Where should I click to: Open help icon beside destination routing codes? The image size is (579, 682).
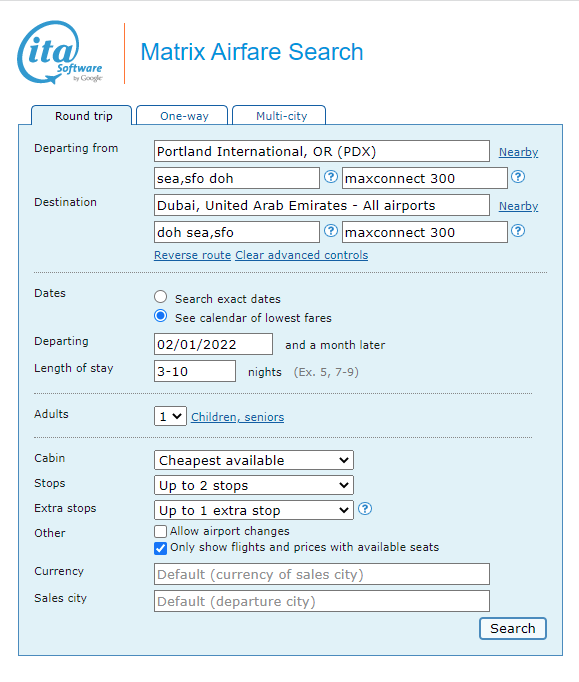point(331,231)
